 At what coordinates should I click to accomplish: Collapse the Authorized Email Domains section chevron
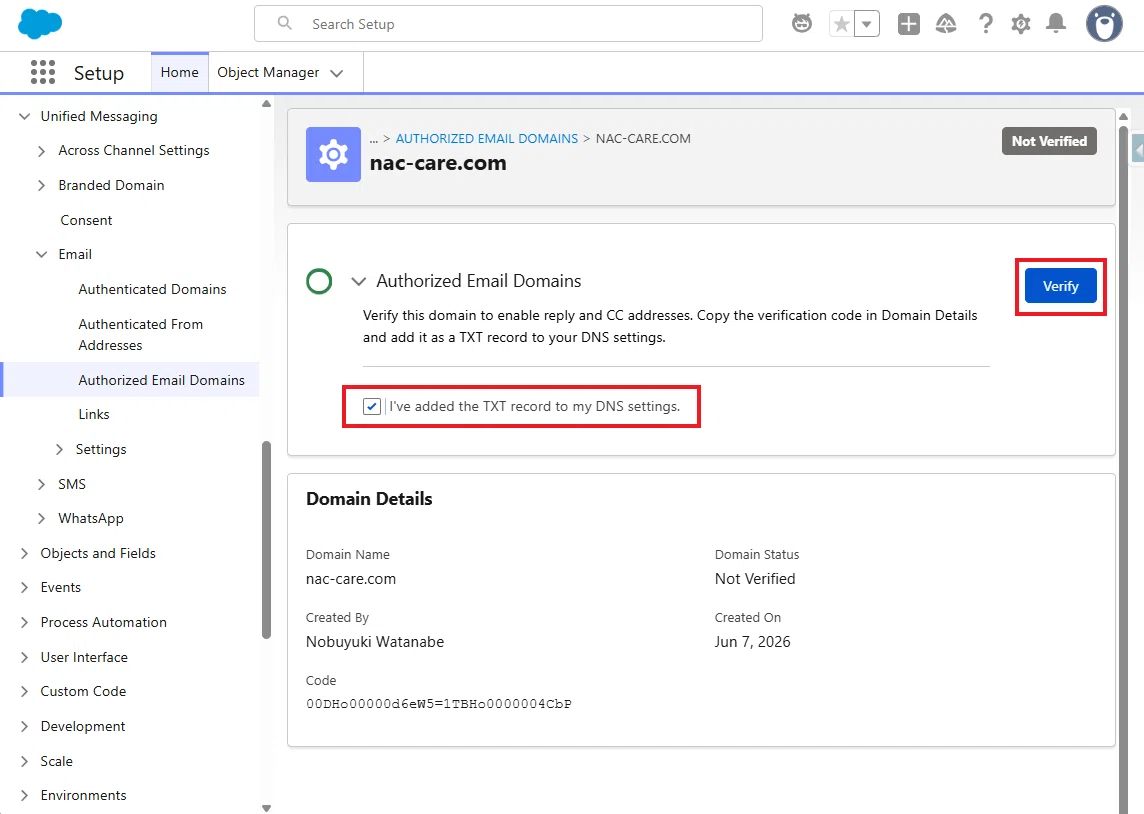point(358,281)
